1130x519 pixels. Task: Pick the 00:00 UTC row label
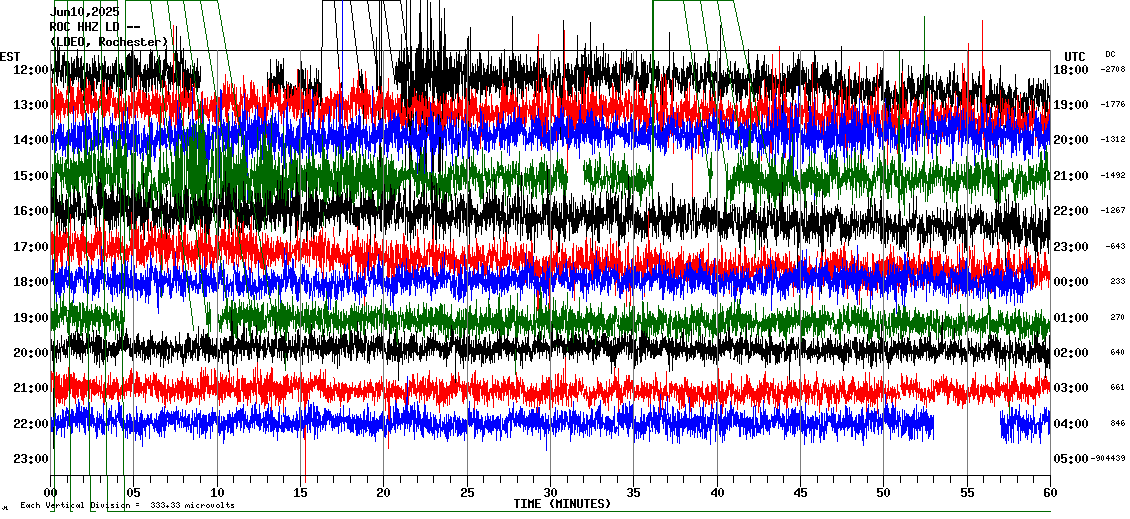pos(1071,282)
